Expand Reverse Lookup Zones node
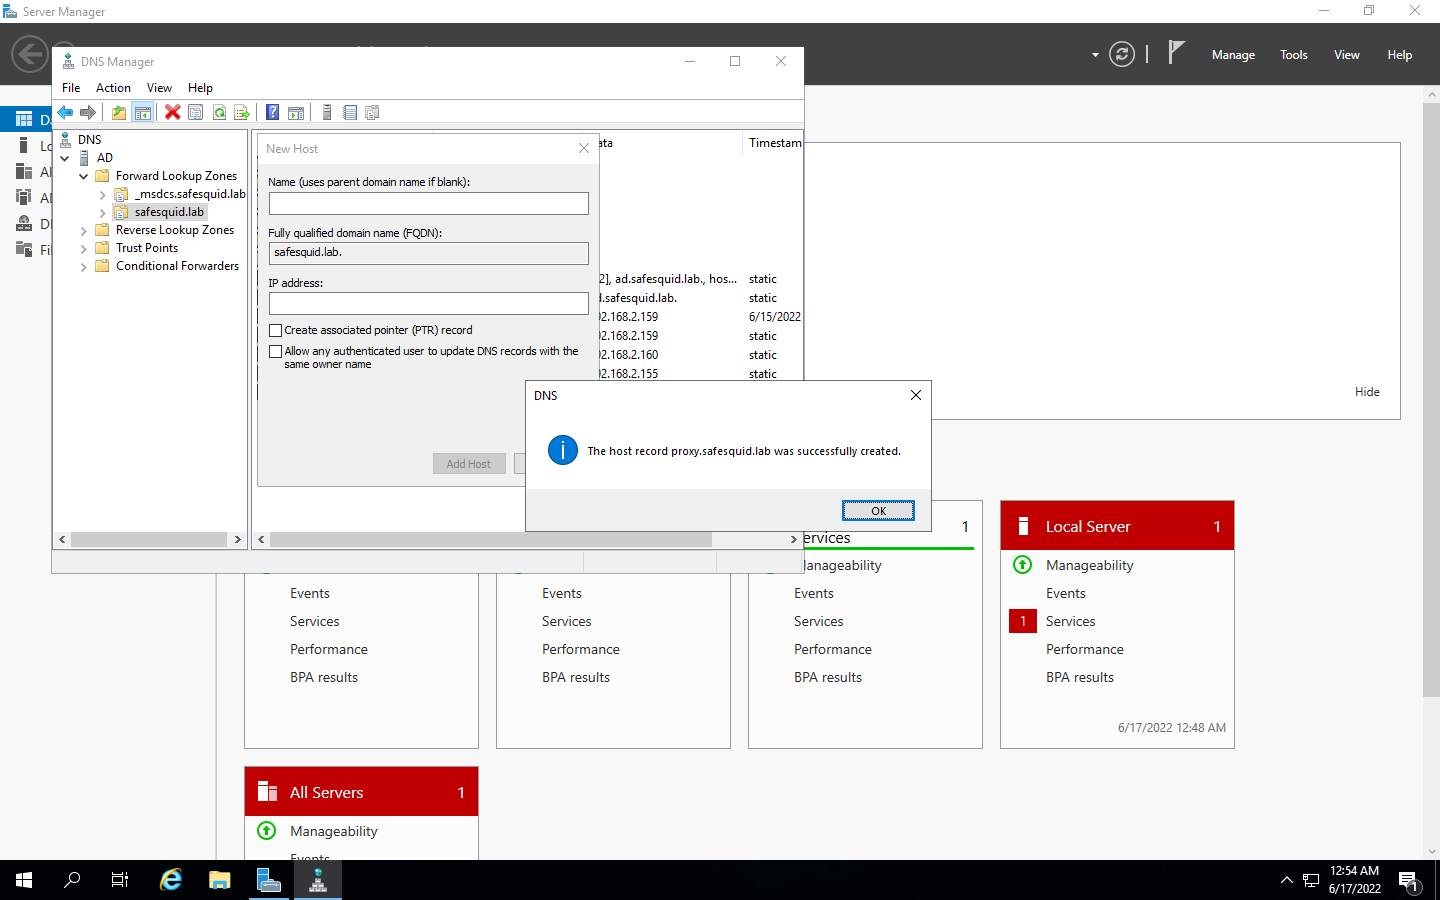The height and width of the screenshot is (900, 1440). pos(84,230)
